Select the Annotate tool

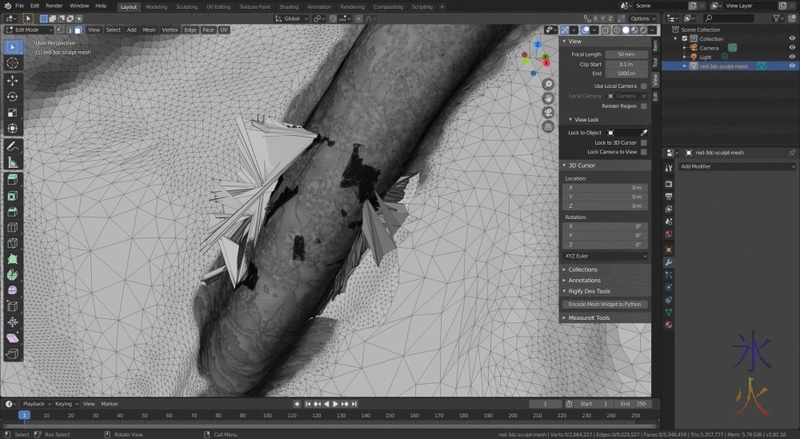tap(12, 144)
